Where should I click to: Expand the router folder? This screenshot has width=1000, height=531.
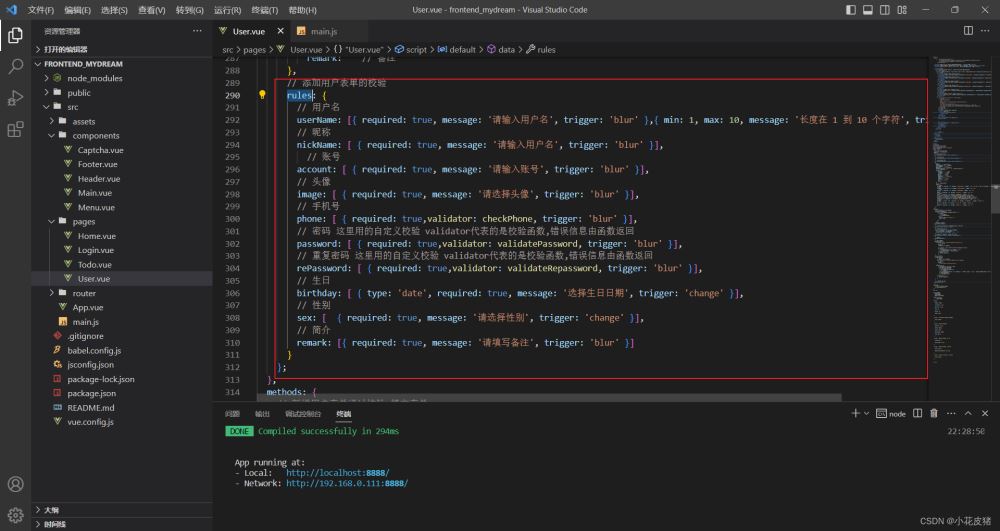[84, 293]
